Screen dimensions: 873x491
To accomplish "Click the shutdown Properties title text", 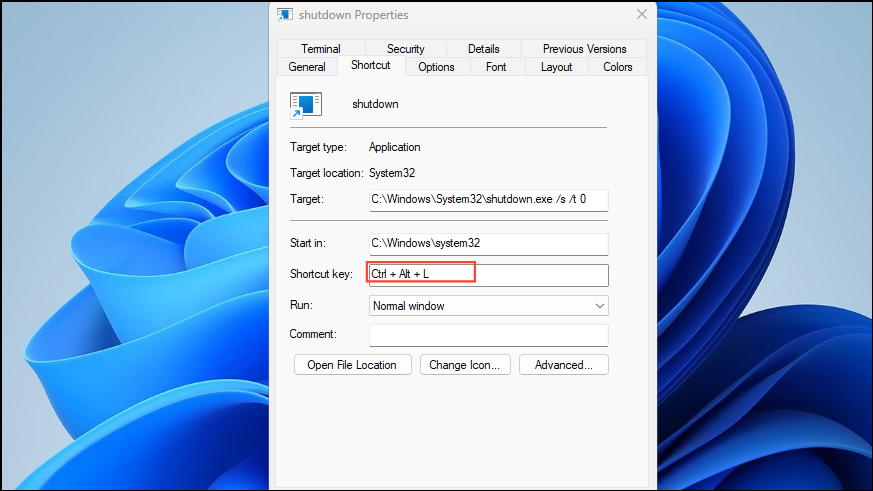I will click(354, 15).
